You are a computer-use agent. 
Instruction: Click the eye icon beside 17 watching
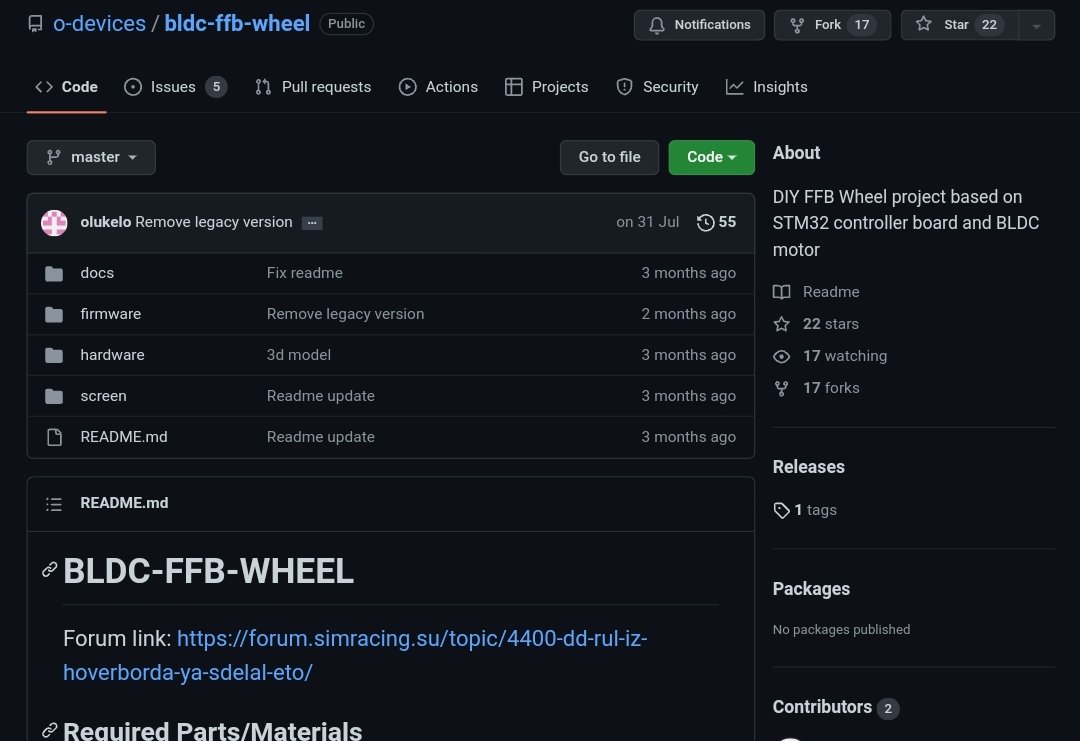pos(781,356)
